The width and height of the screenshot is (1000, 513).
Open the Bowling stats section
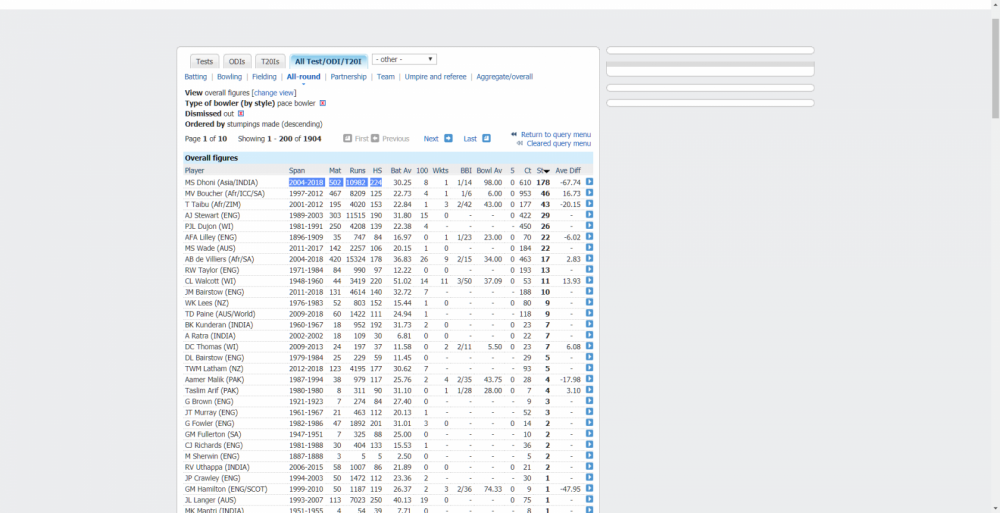(x=230, y=77)
